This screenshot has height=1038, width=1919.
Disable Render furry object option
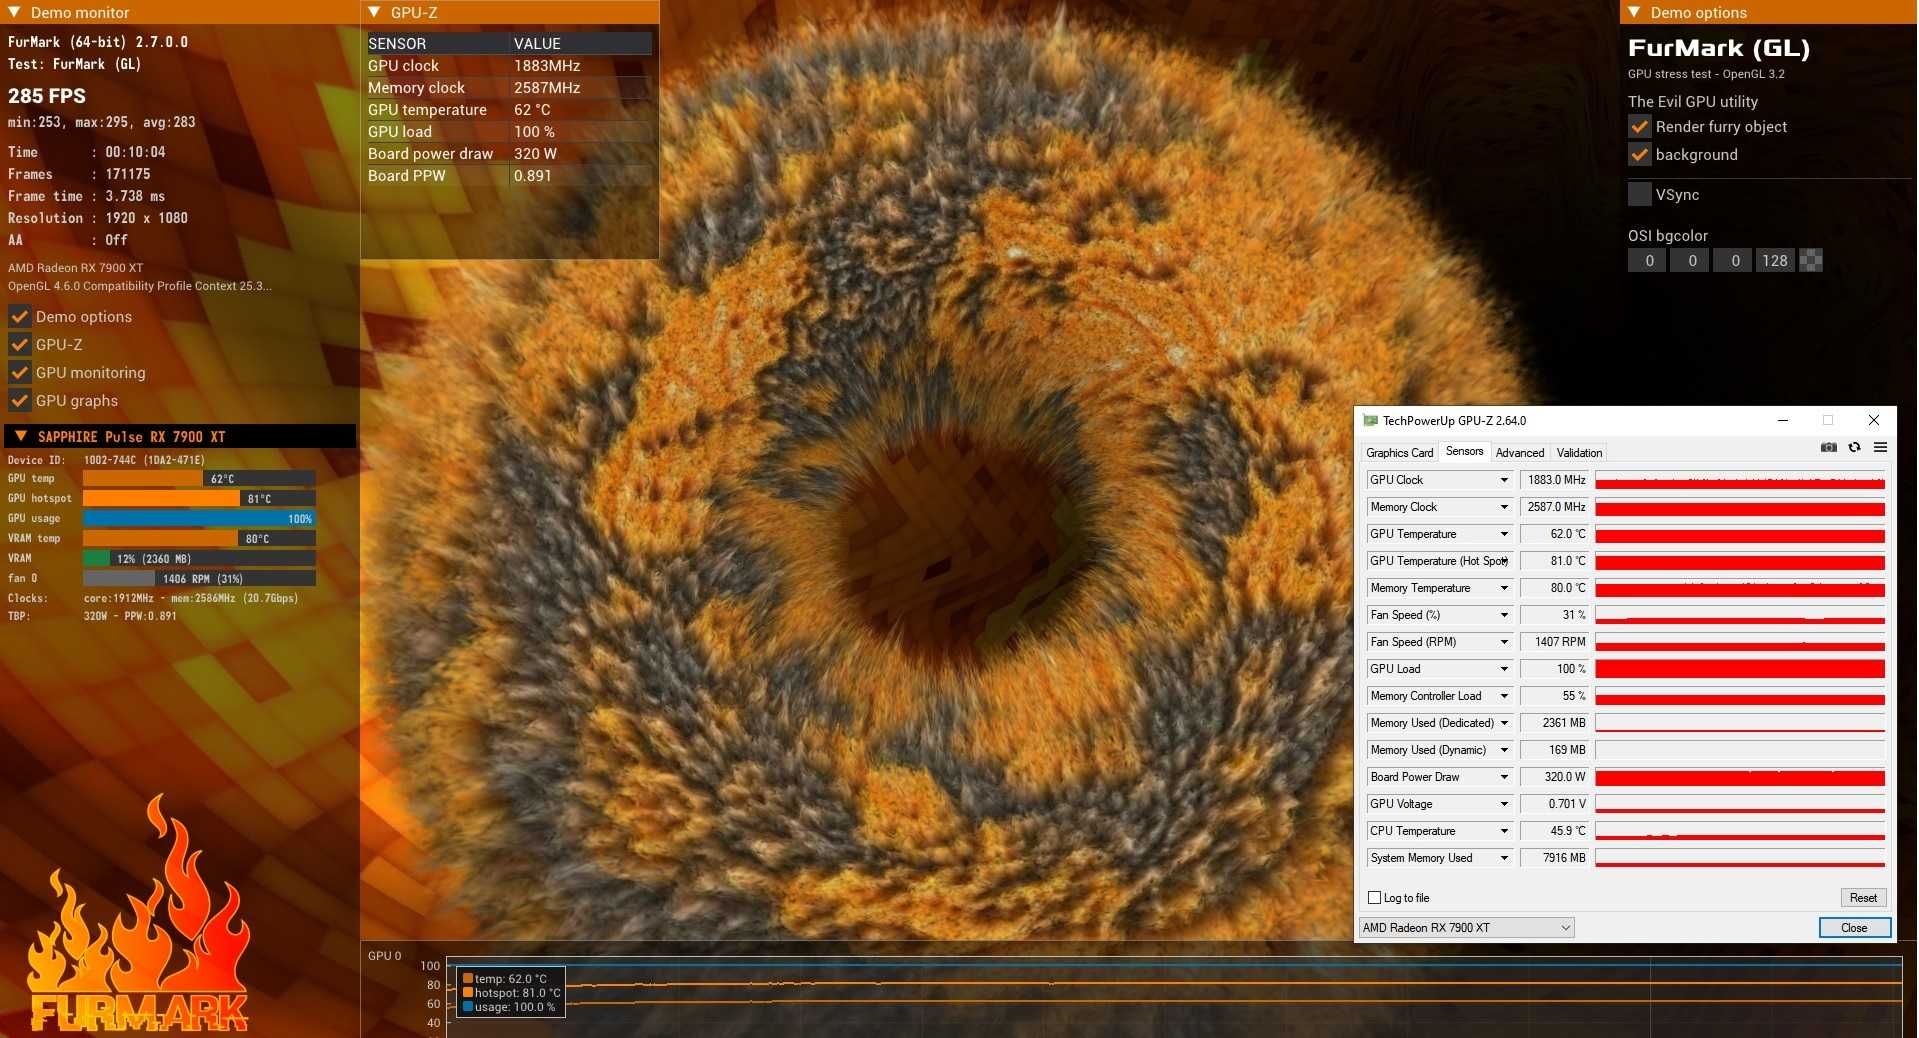click(x=1639, y=127)
